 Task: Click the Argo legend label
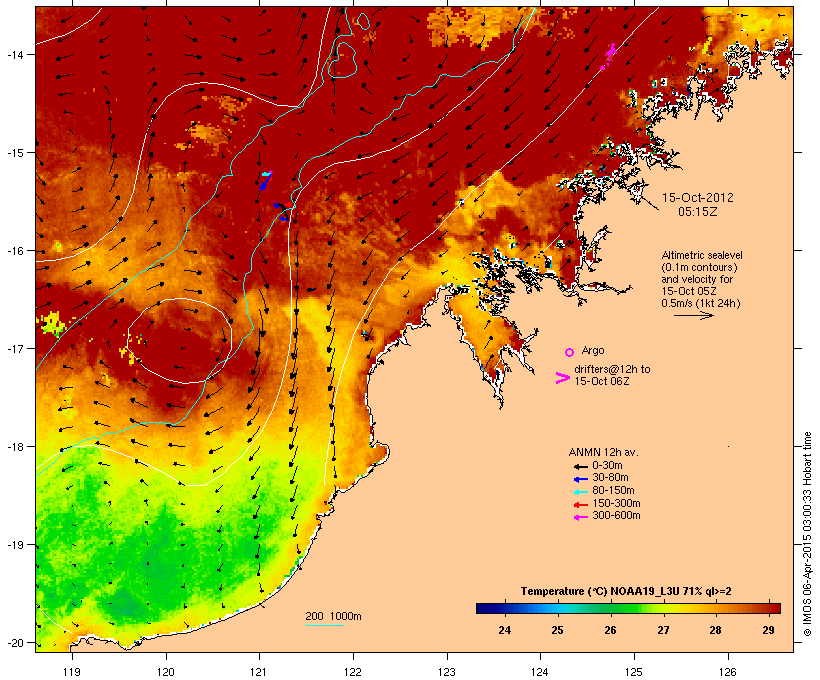[593, 350]
